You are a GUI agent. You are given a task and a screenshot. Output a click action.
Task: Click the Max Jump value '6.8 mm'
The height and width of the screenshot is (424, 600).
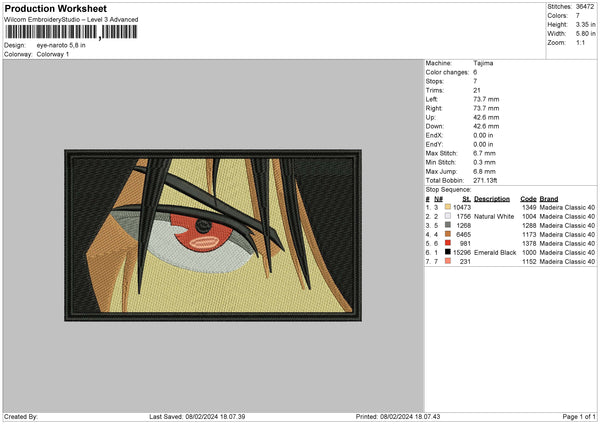pos(484,171)
